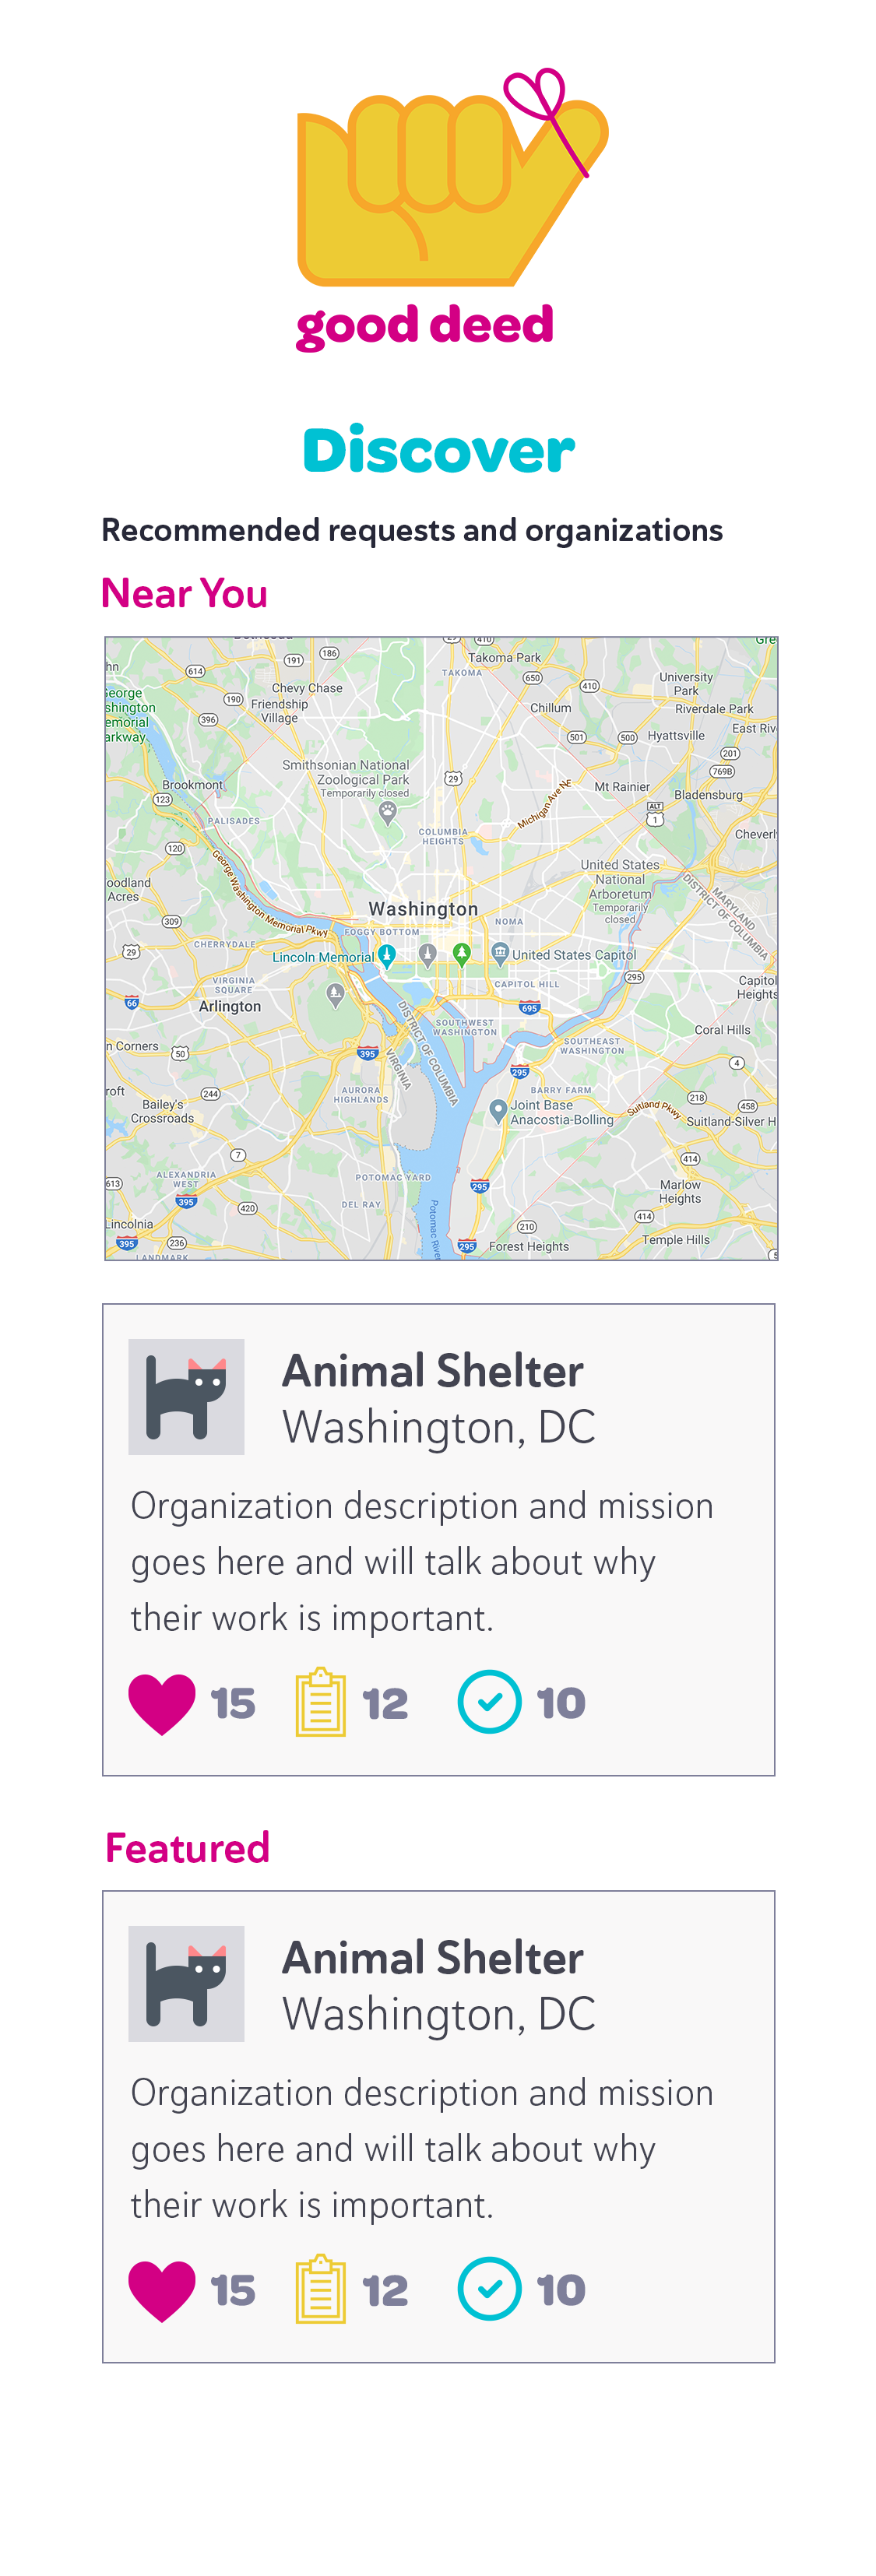Image resolution: width=876 pixels, height=2576 pixels.
Task: Tap the checkmark circle in Featured card
Action: [489, 2289]
